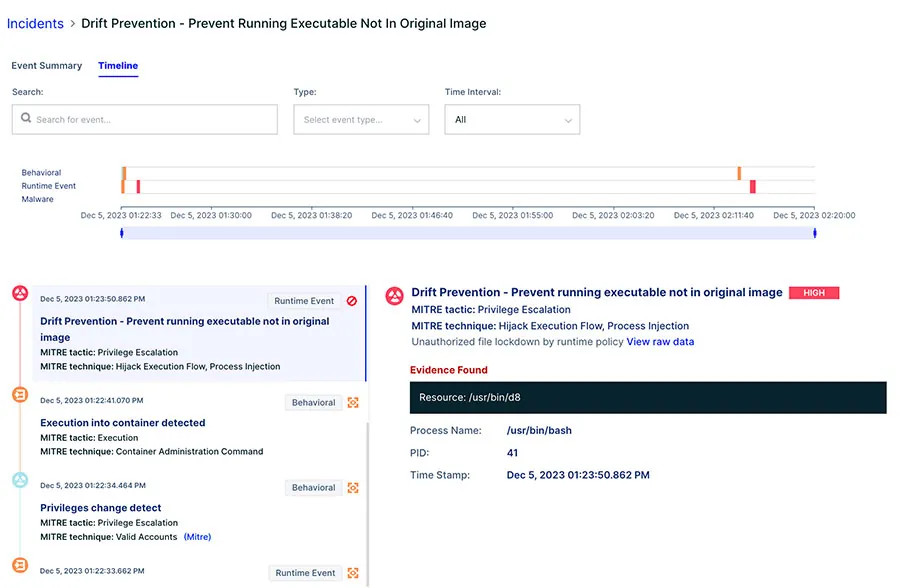Select the red Runtime Event marker near 01:22:33

tap(138, 187)
